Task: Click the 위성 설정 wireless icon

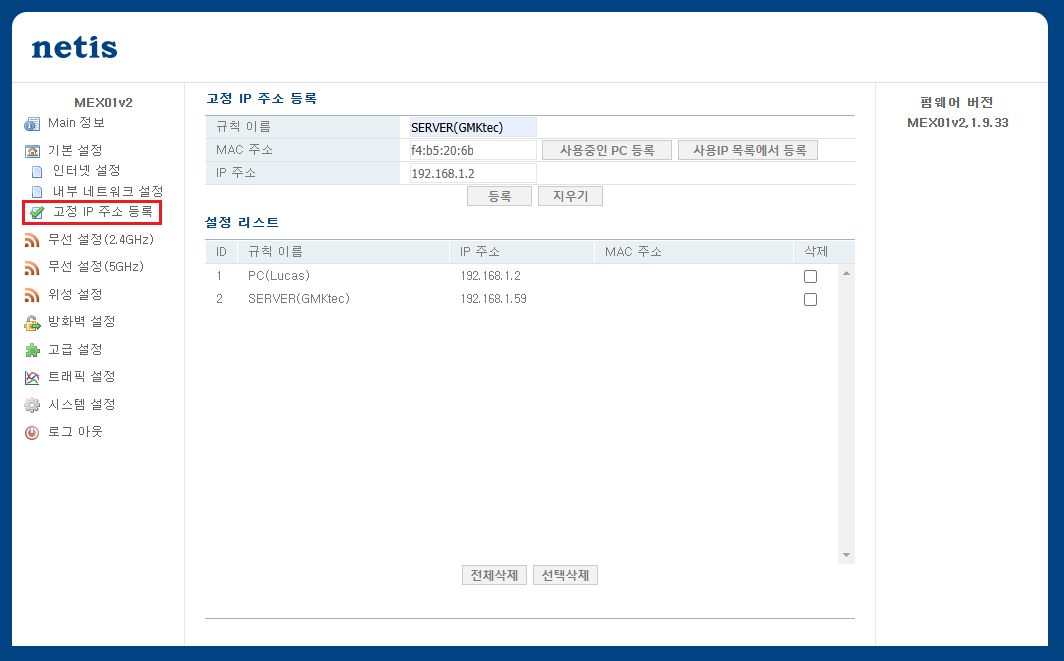Action: (32, 295)
